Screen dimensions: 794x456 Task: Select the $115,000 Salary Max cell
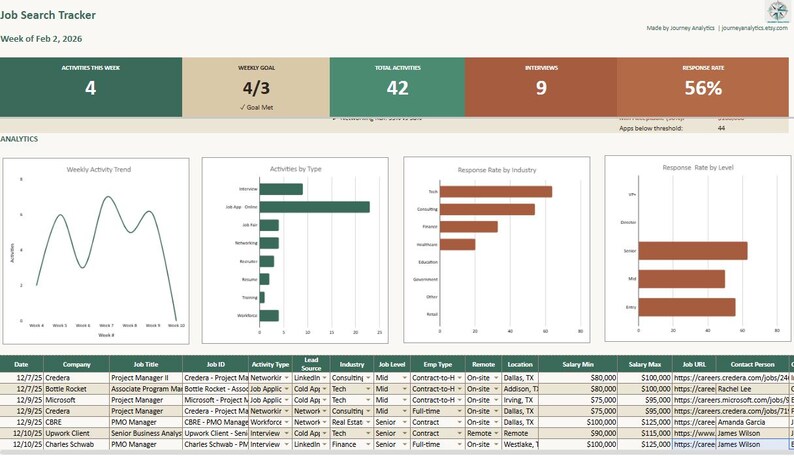(x=645, y=434)
